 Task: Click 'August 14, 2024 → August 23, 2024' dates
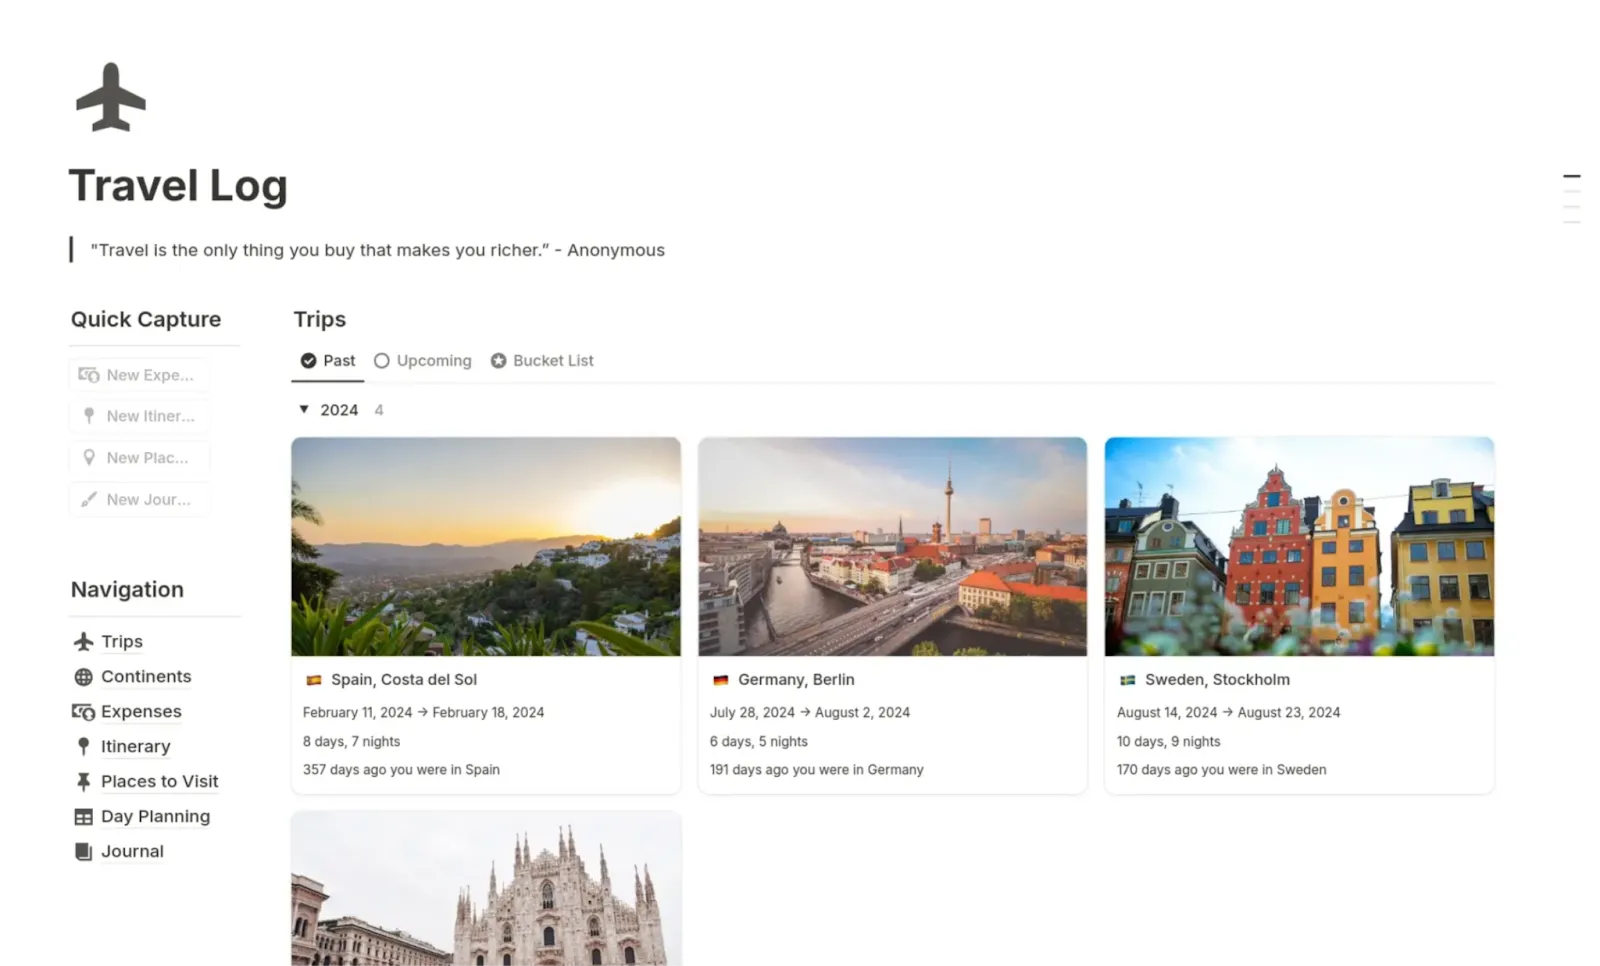1229,713
